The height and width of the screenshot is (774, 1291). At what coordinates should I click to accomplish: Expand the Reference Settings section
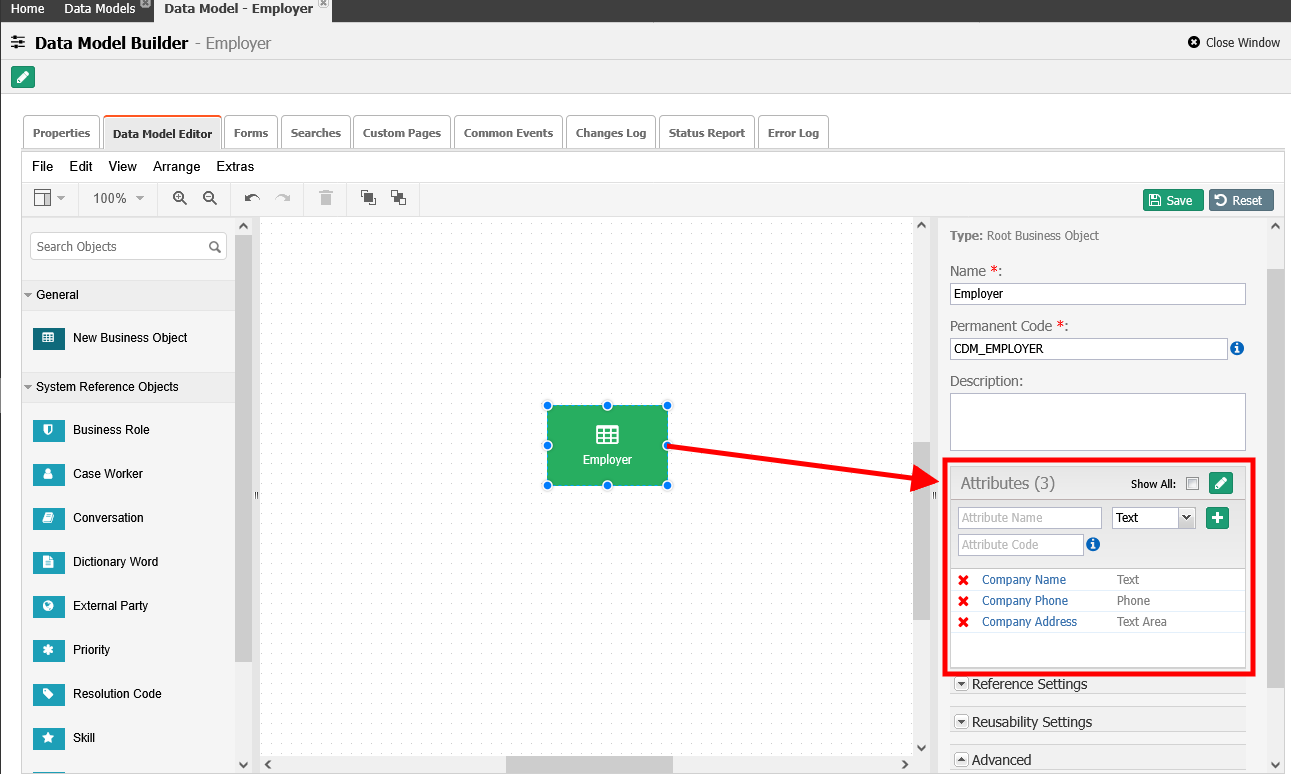[x=962, y=684]
